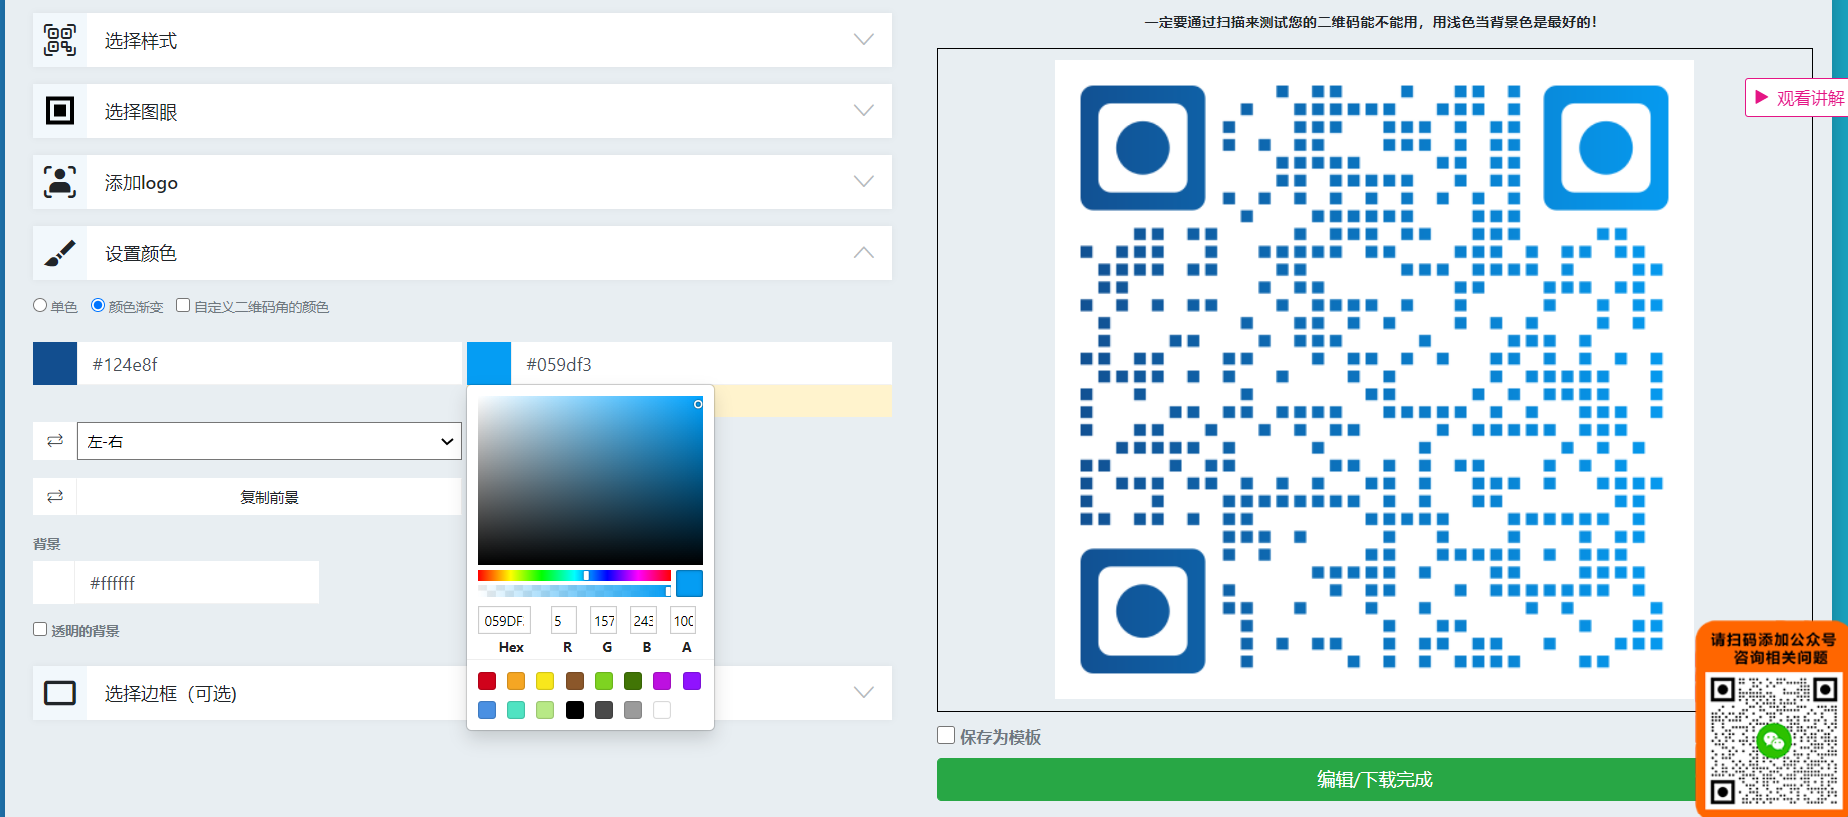Expand the 添加logo section chevron
The width and height of the screenshot is (1848, 817).
click(864, 182)
